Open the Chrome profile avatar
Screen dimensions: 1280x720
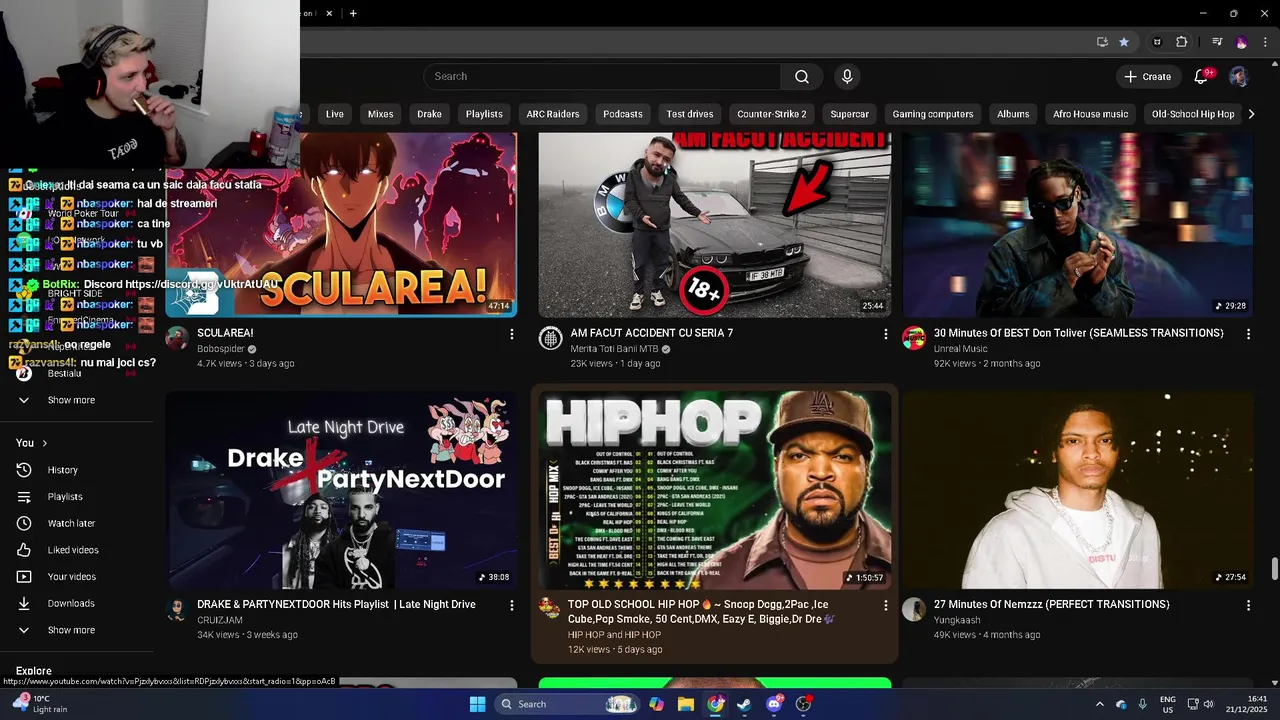click(x=1242, y=42)
